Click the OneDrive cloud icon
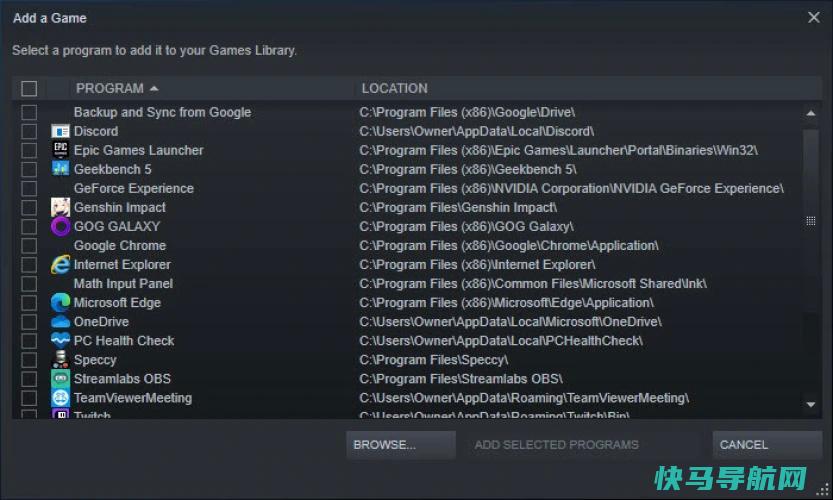This screenshot has height=500, width=833. coord(60,321)
